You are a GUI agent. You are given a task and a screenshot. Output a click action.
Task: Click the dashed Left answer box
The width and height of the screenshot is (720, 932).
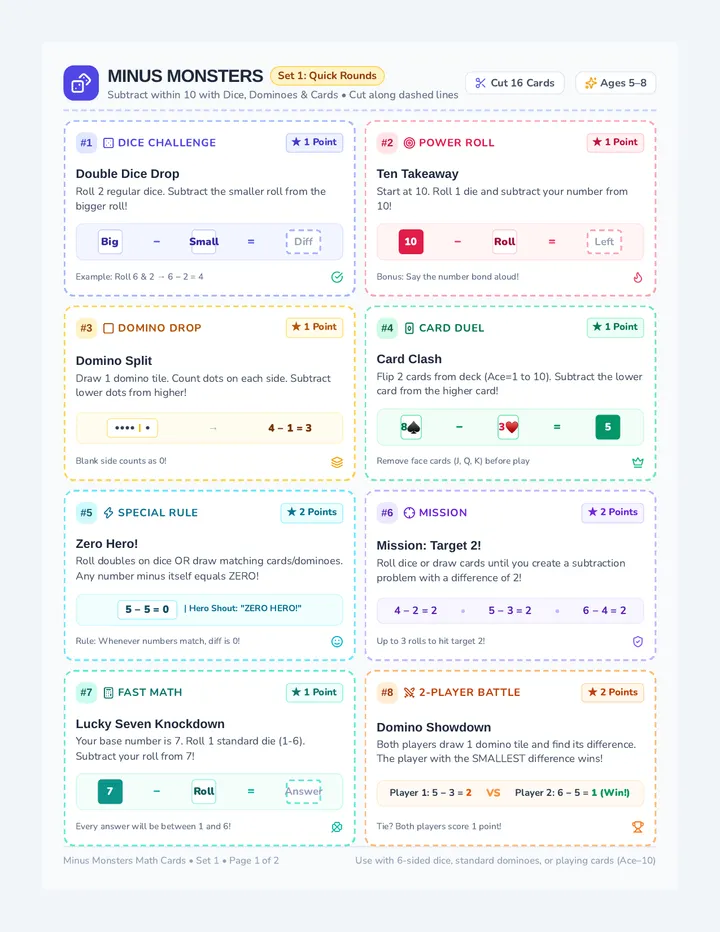(604, 242)
